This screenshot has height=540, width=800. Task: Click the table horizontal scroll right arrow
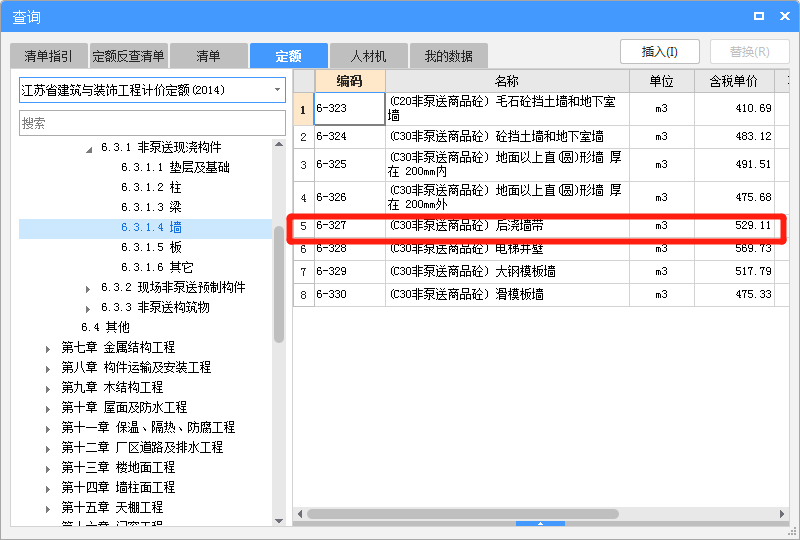[782, 514]
